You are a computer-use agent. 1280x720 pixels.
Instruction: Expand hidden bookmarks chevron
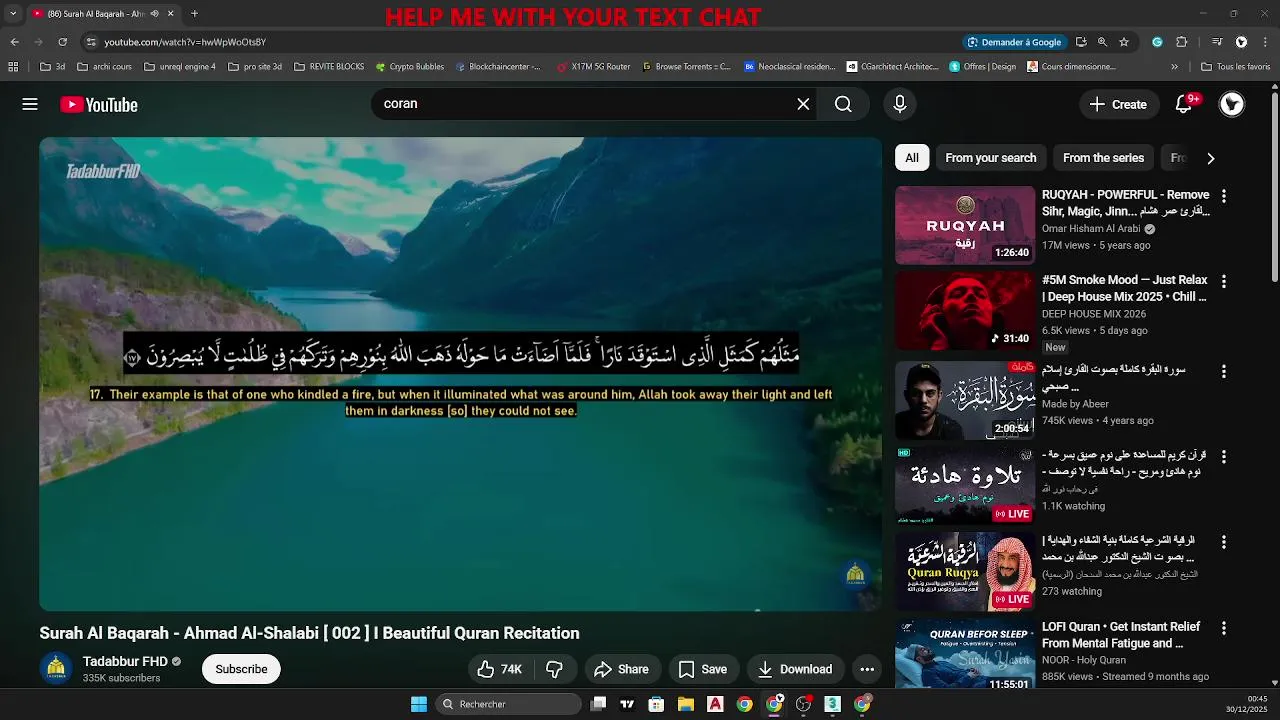[1176, 67]
